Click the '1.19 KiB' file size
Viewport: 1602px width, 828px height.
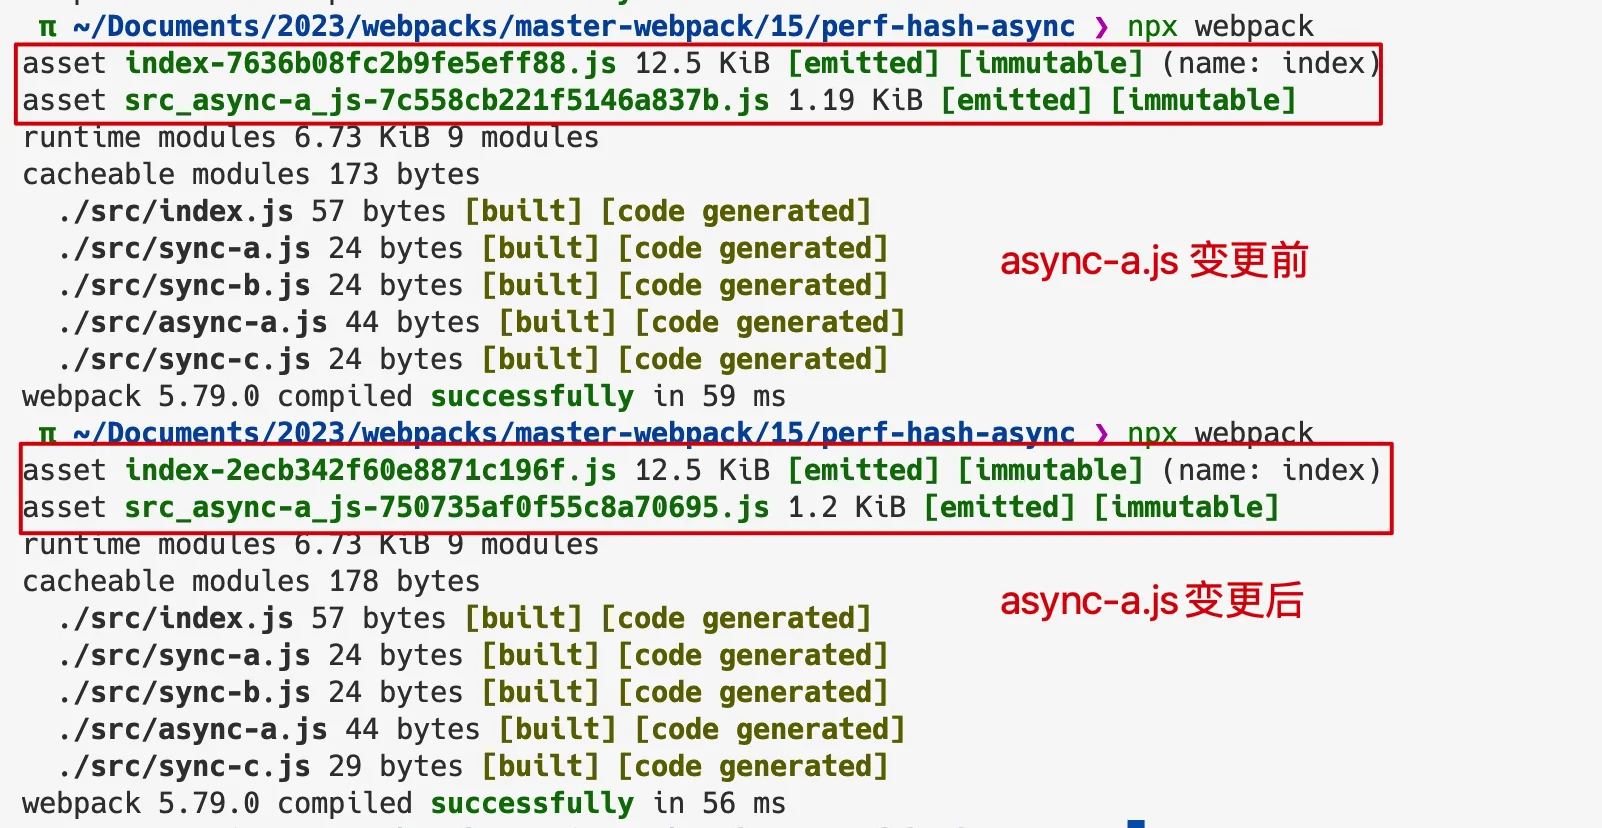[855, 100]
